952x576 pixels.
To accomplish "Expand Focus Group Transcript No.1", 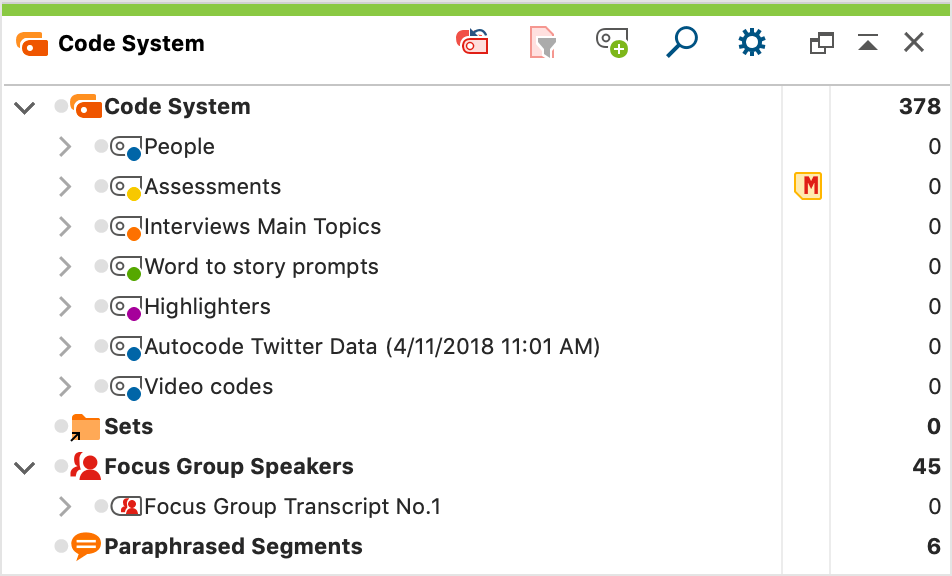I will pyautogui.click(x=65, y=507).
